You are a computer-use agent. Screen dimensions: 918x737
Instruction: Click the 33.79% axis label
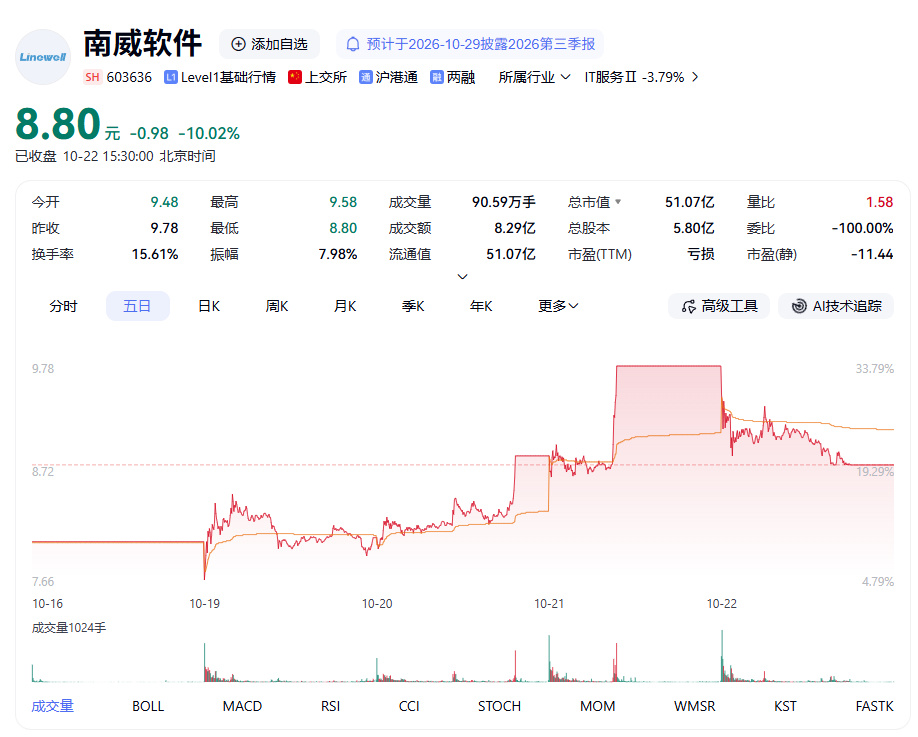(875, 369)
